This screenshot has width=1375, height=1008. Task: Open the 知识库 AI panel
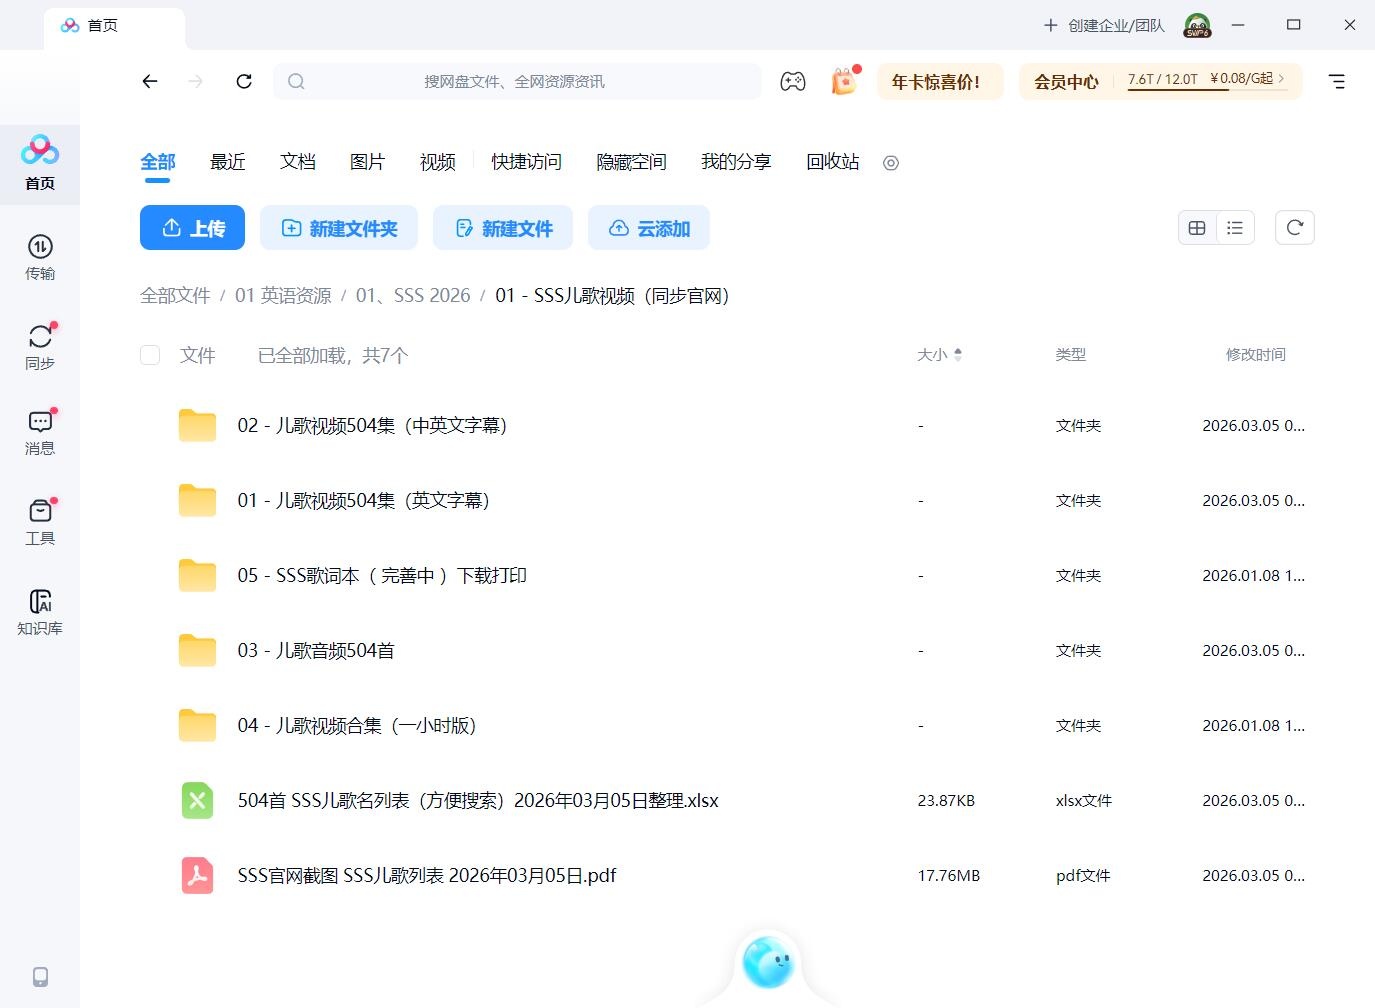click(x=40, y=611)
